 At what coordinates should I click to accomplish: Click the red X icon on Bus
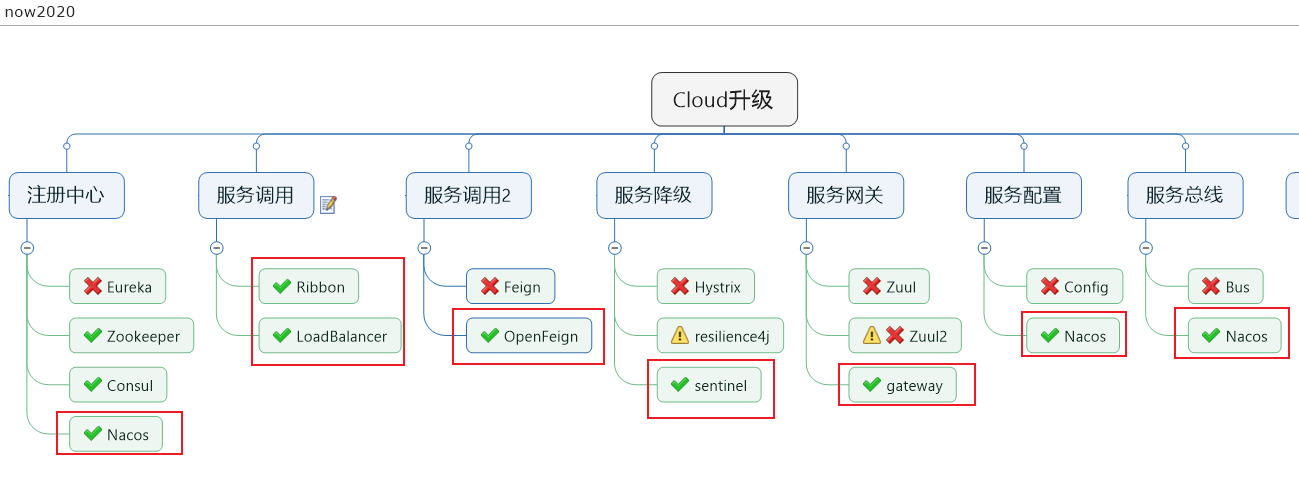[x=1212, y=287]
